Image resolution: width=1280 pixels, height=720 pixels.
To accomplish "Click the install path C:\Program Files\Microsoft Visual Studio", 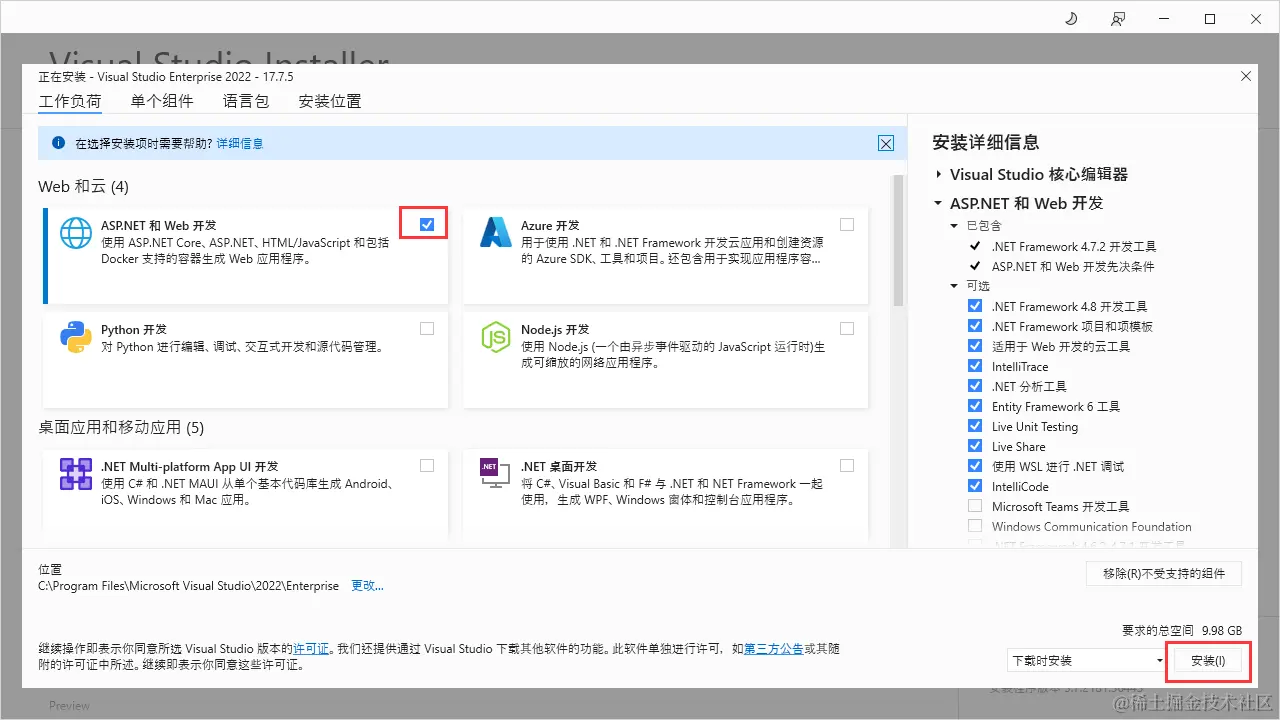I will (188, 586).
